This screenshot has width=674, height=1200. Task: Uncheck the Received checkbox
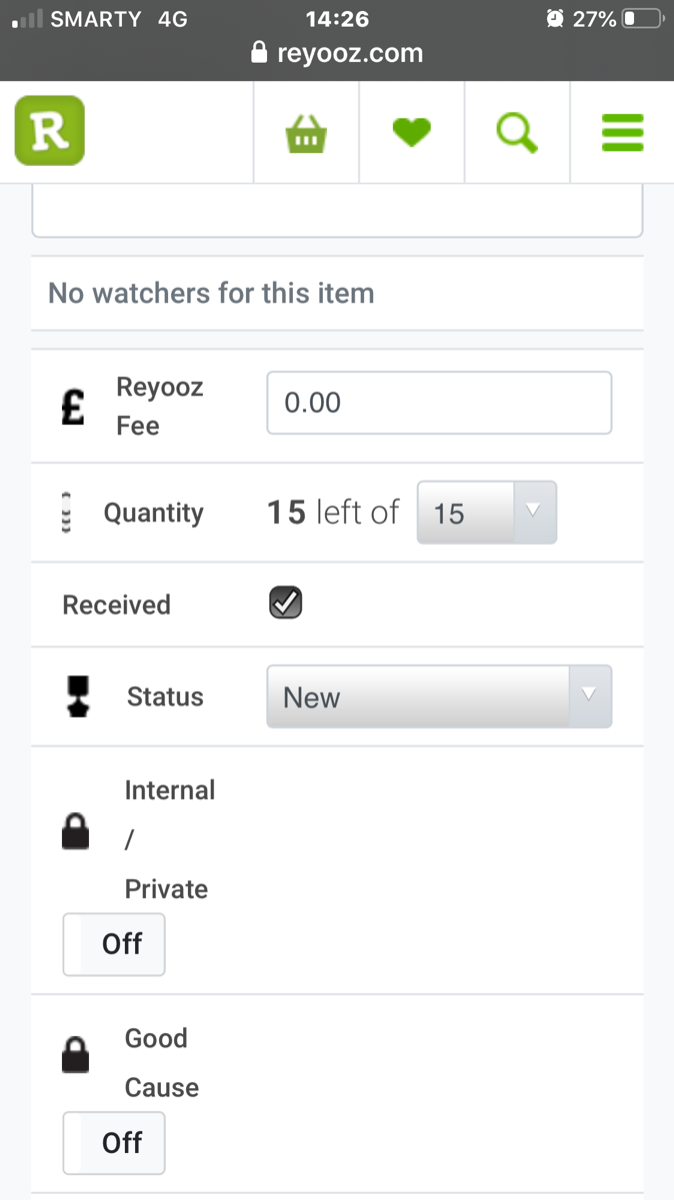click(286, 603)
